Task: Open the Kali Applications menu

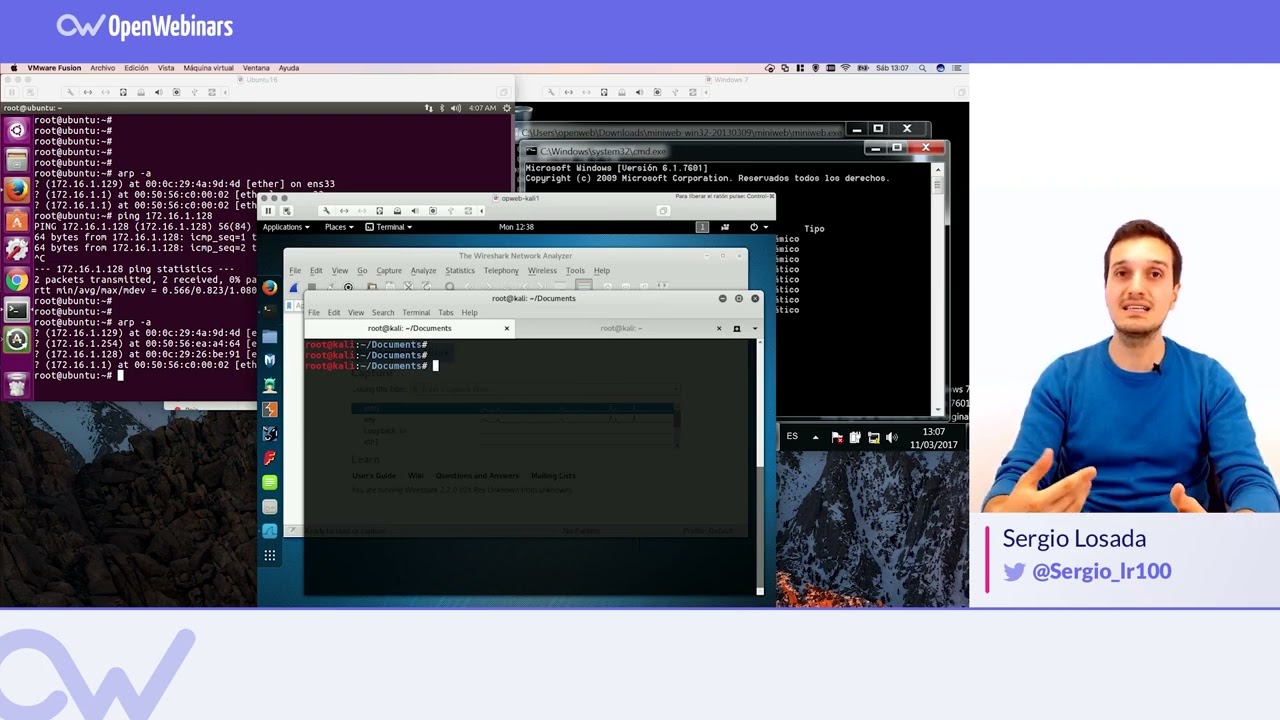Action: point(286,227)
